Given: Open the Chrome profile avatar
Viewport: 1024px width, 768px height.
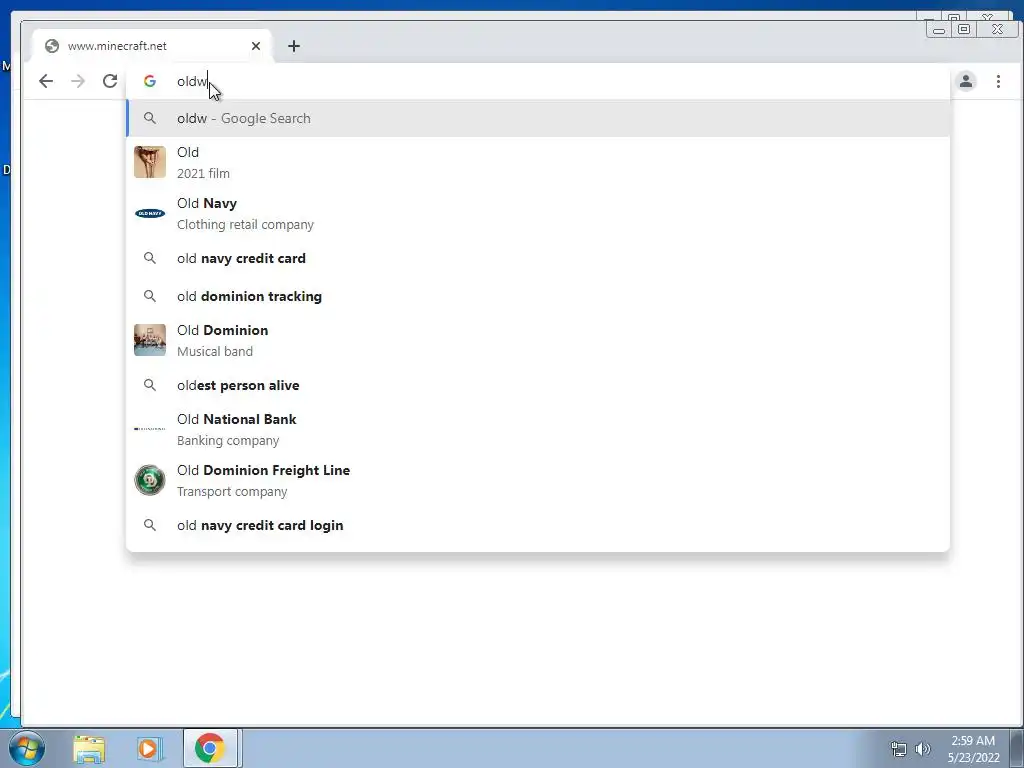Looking at the screenshot, I should coord(966,81).
